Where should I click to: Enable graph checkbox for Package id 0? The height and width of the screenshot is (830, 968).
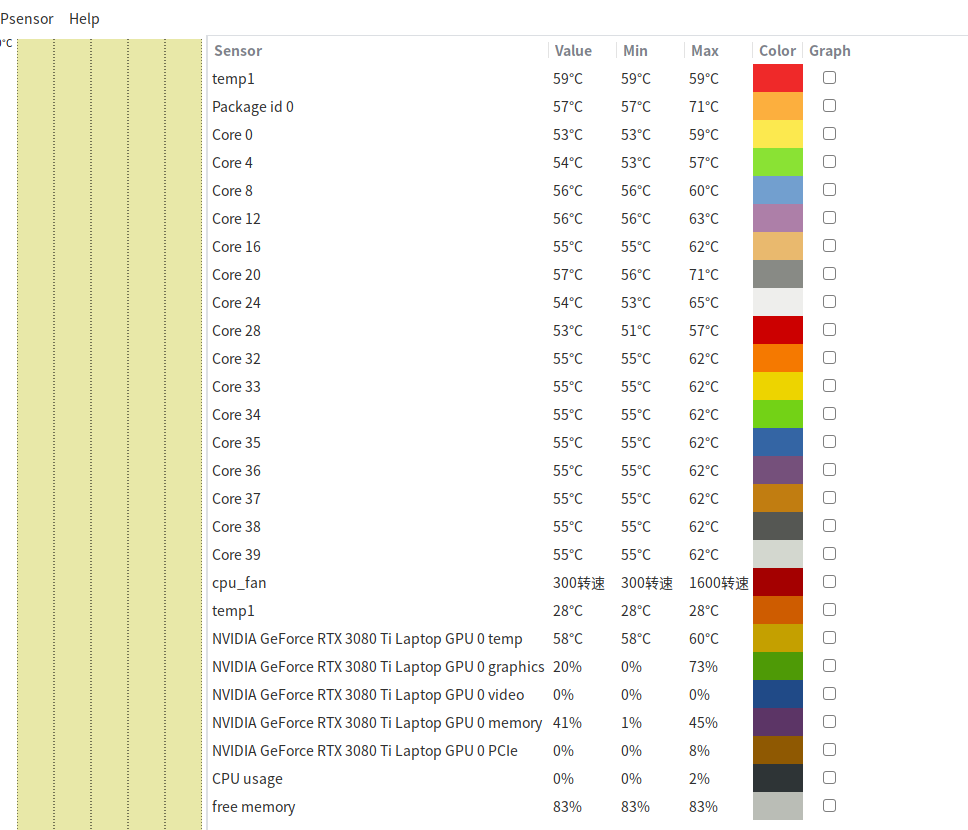829,106
